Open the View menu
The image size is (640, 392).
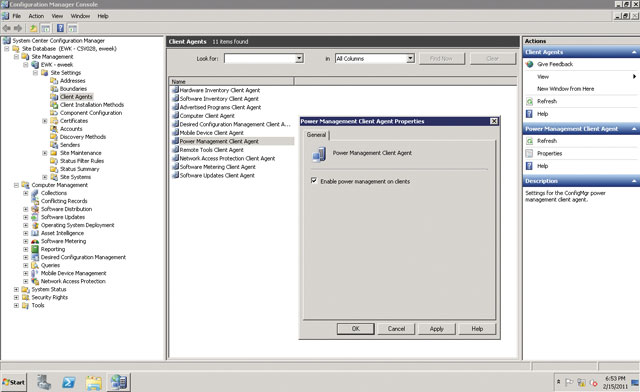tap(57, 16)
